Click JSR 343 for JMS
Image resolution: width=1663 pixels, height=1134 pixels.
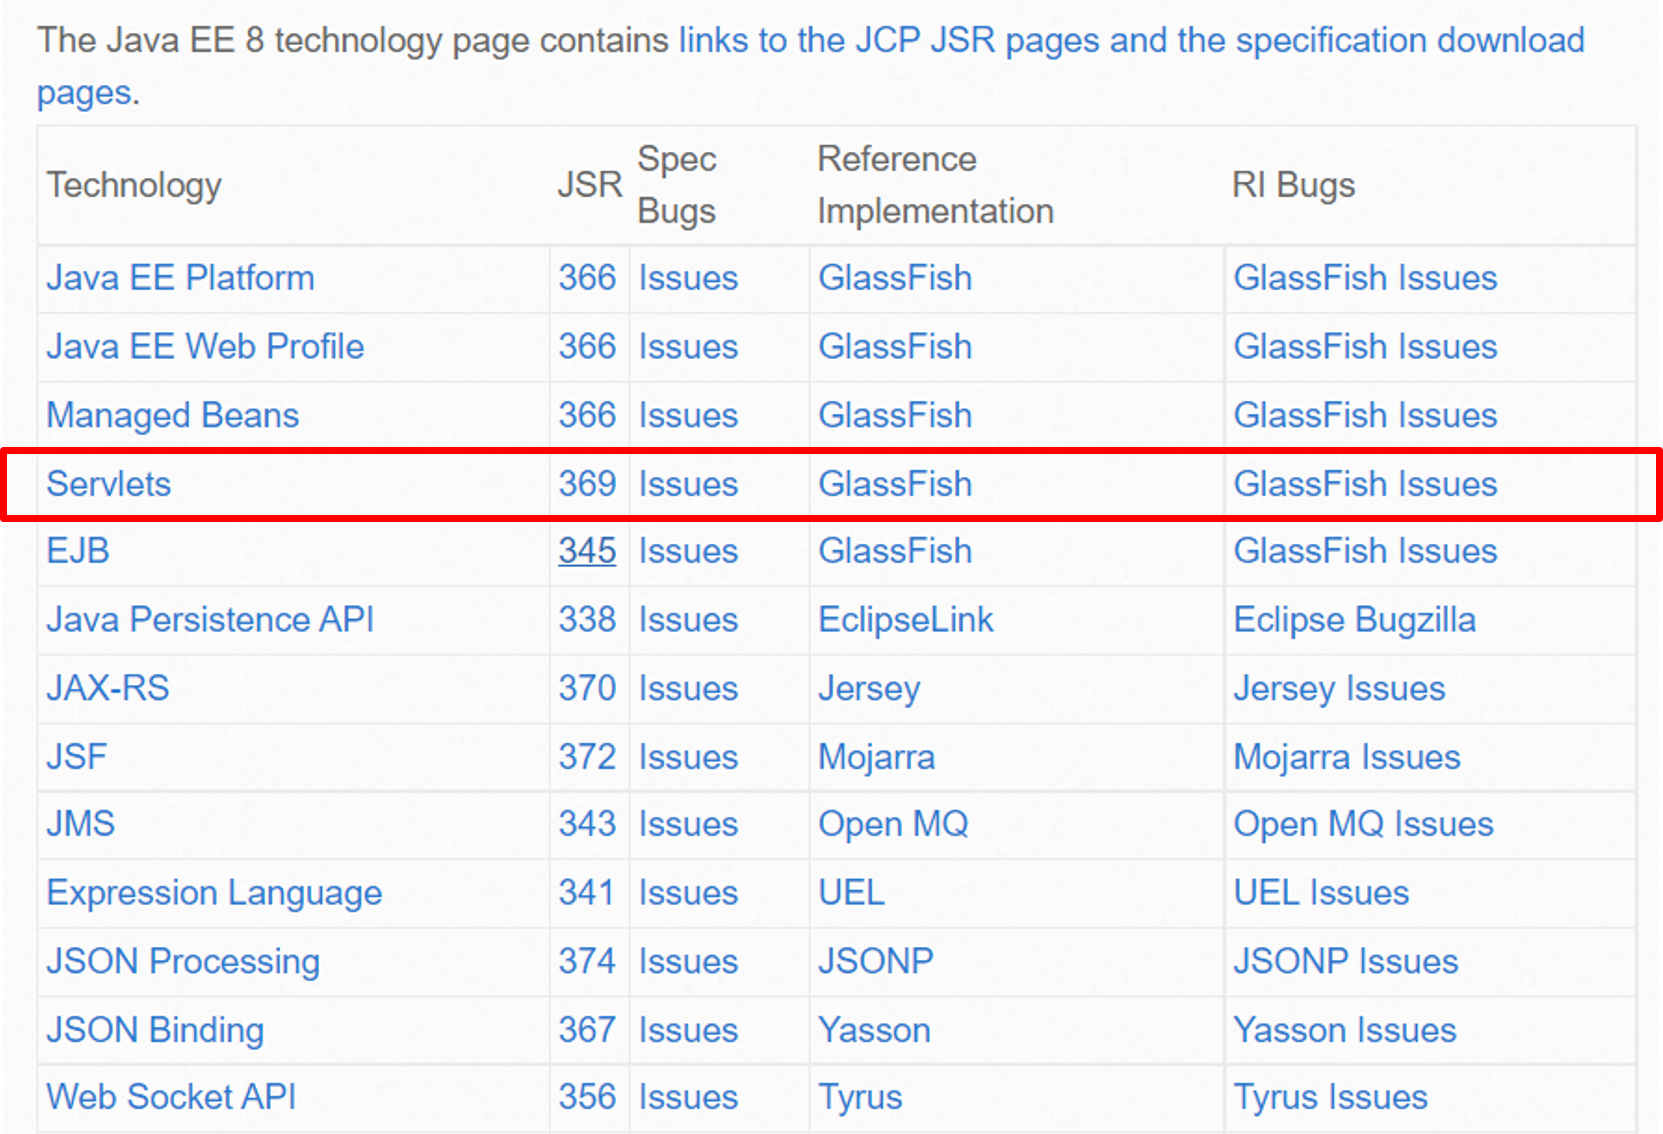[x=587, y=824]
